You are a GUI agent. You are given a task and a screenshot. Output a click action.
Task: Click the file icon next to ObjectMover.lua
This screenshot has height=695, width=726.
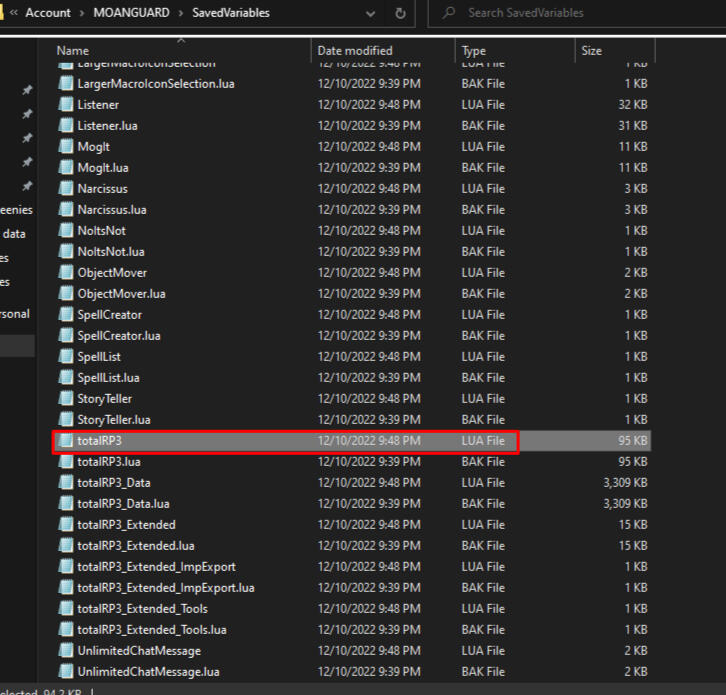pyautogui.click(x=66, y=294)
